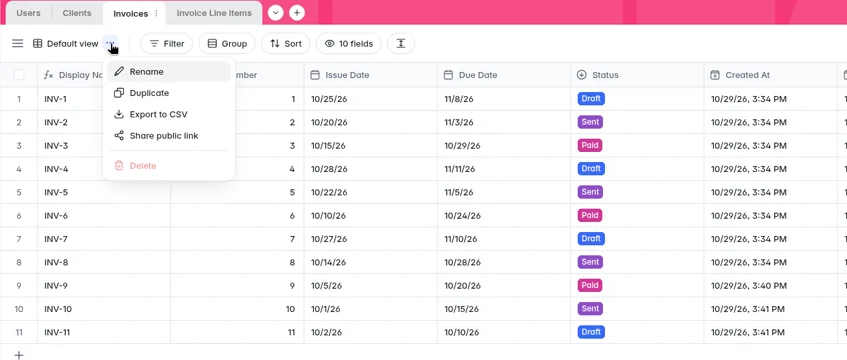Click issue date 10/10/26 cell

tap(371, 216)
